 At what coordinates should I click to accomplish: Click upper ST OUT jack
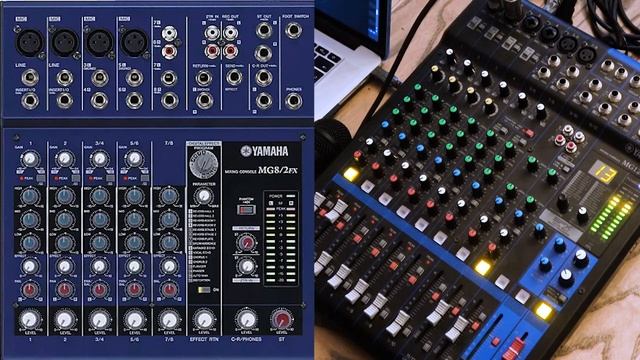pos(264,31)
